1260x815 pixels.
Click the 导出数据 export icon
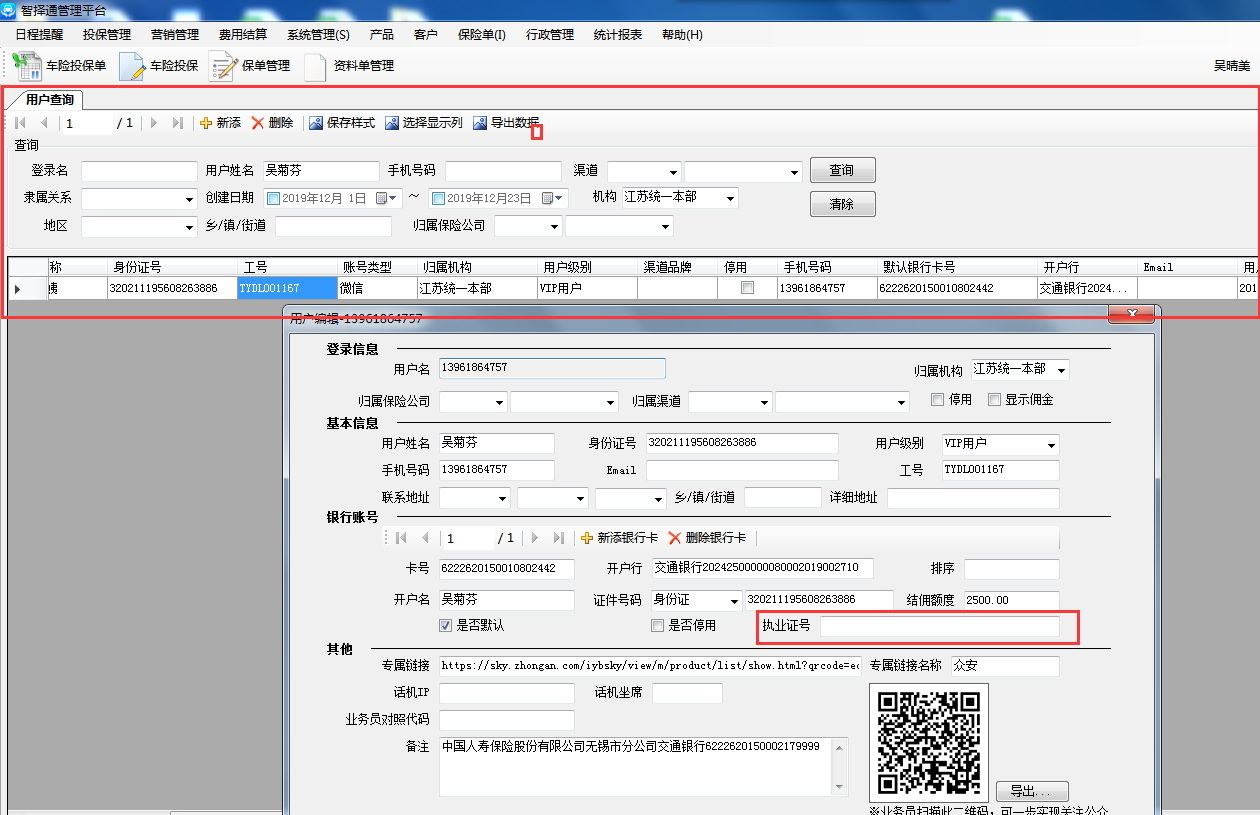pyautogui.click(x=481, y=123)
